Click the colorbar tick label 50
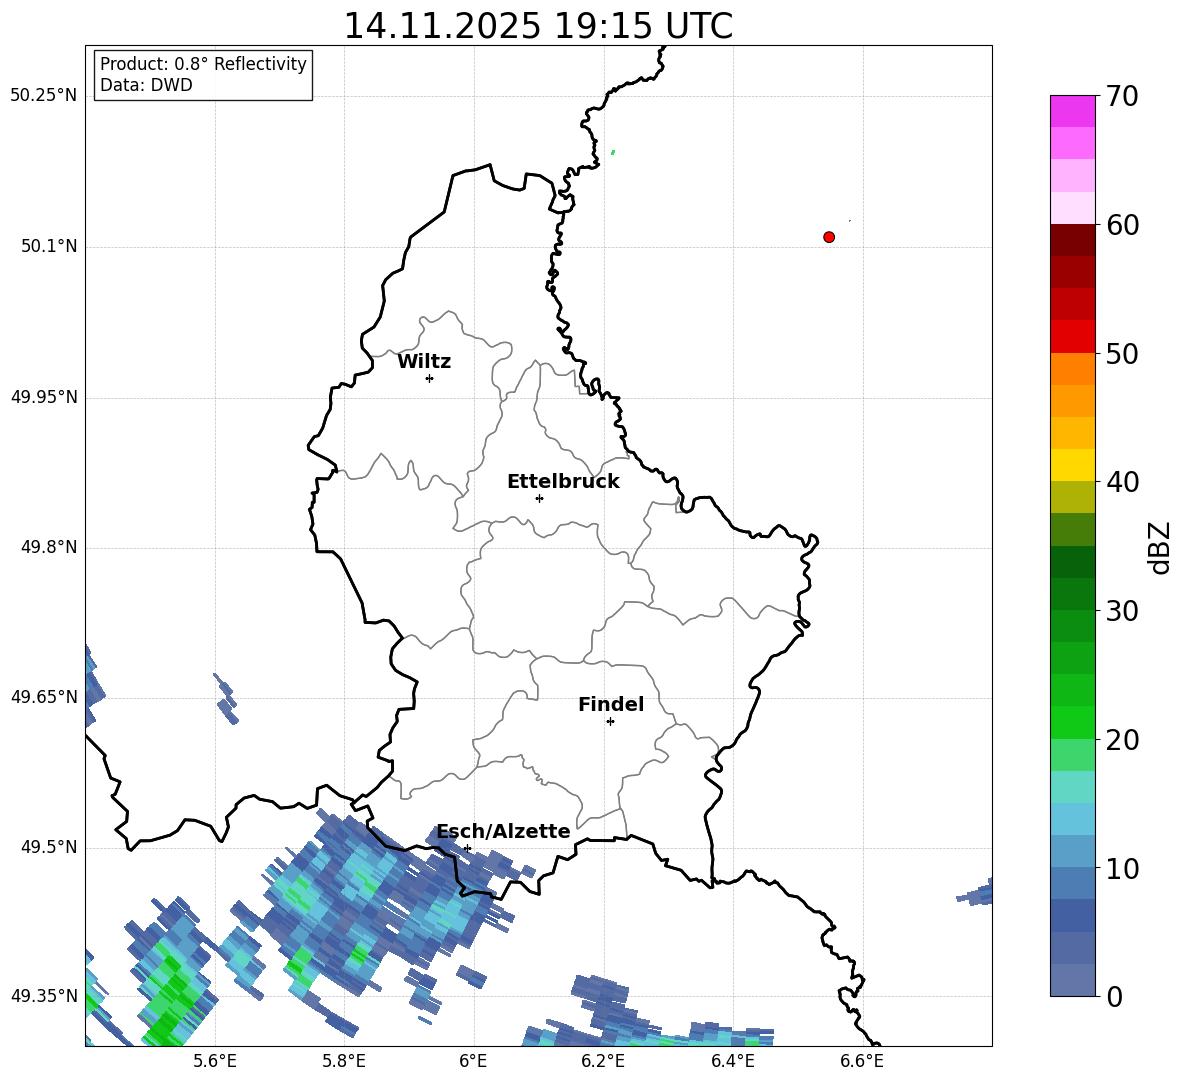Viewport: 1184px width, 1081px height. click(x=1122, y=353)
